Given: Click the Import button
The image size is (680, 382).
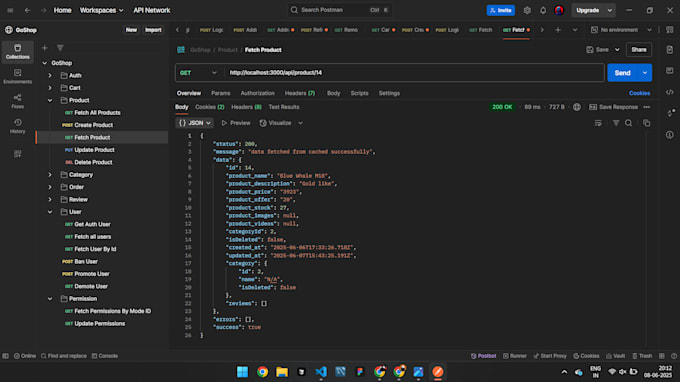Looking at the screenshot, I should 153,30.
